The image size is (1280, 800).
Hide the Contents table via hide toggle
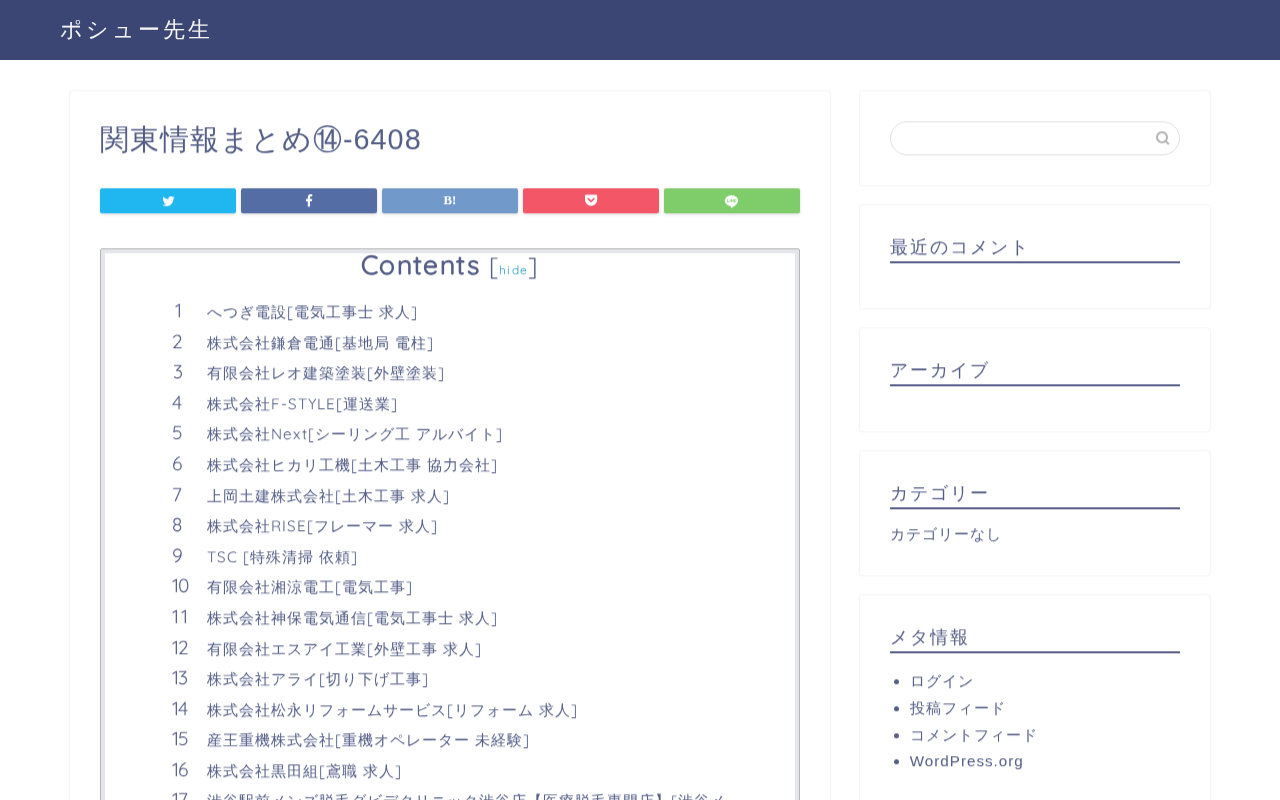pyautogui.click(x=513, y=270)
